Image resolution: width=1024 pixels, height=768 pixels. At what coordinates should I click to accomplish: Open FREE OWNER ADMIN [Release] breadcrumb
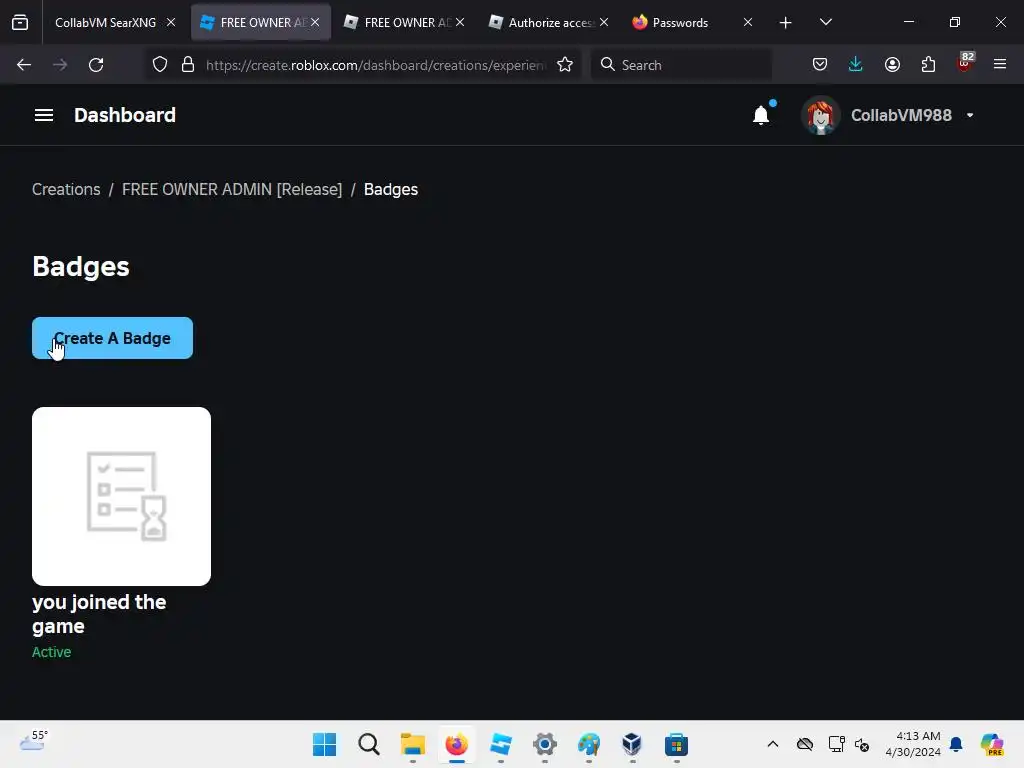click(232, 189)
